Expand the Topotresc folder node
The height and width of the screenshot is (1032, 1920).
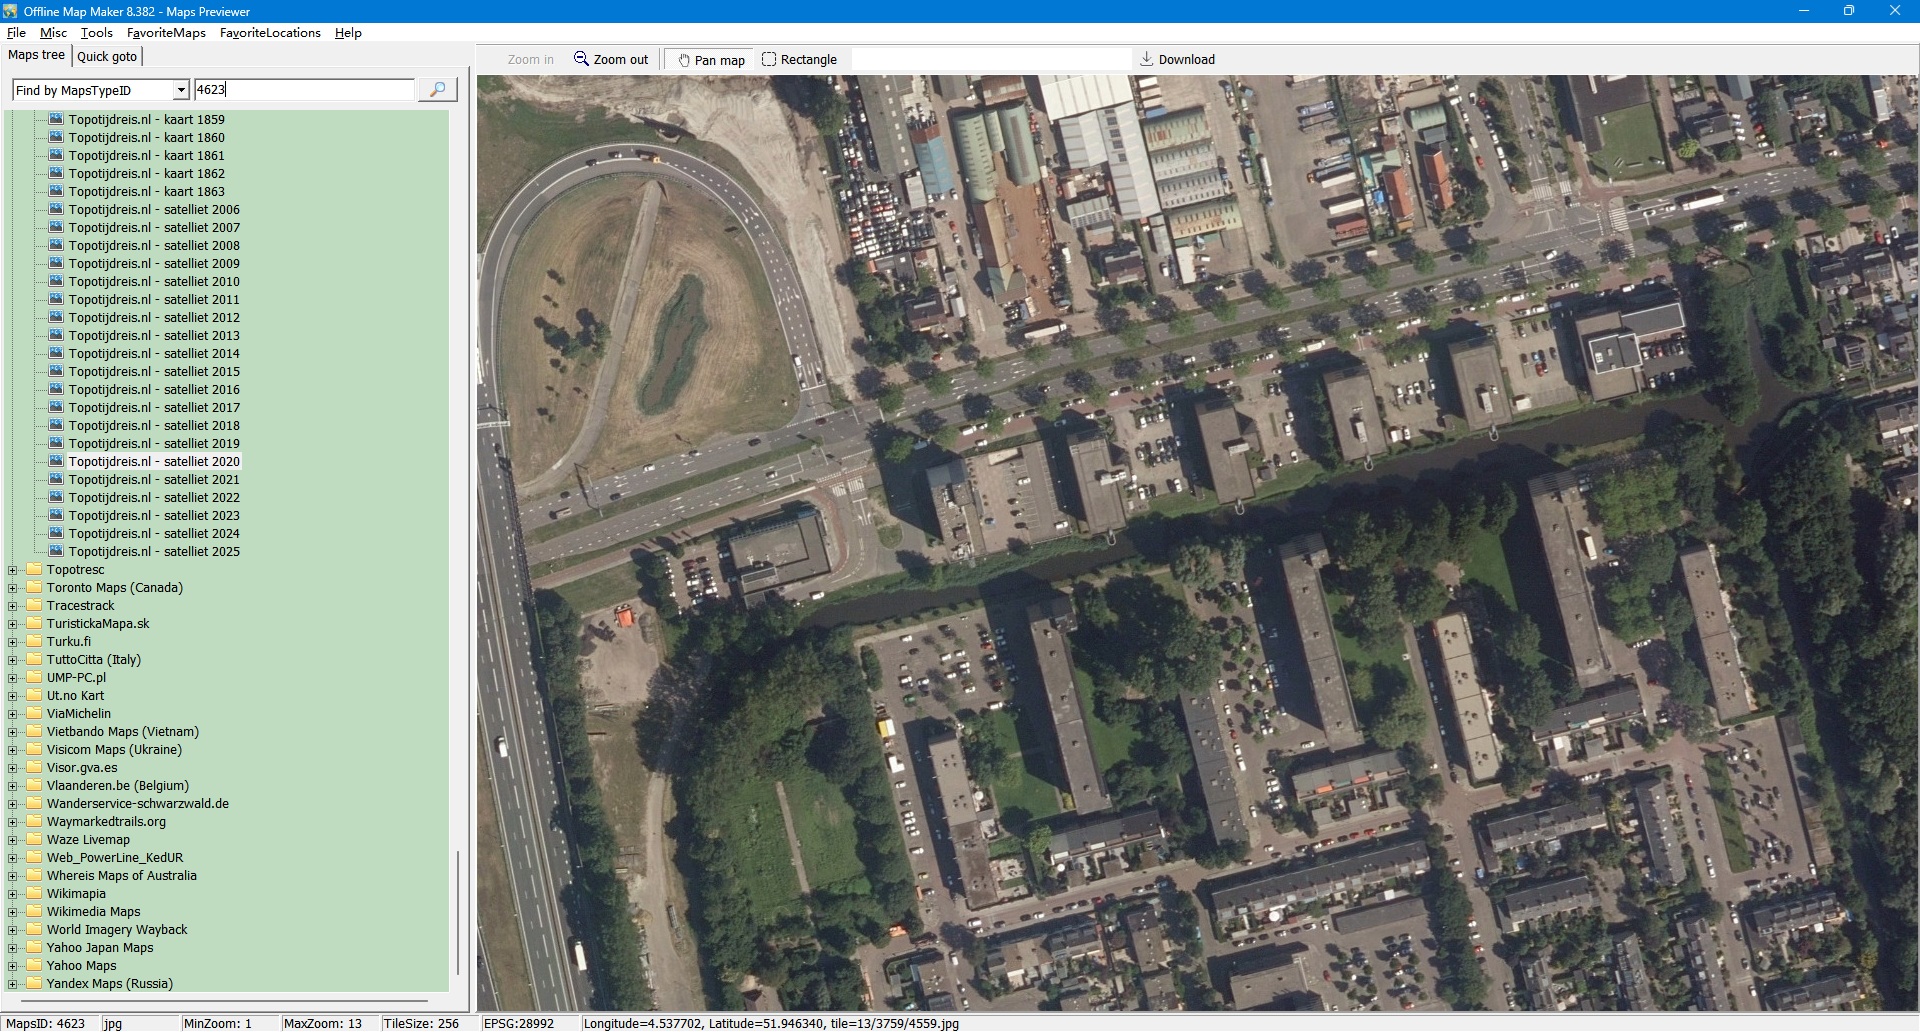point(13,570)
